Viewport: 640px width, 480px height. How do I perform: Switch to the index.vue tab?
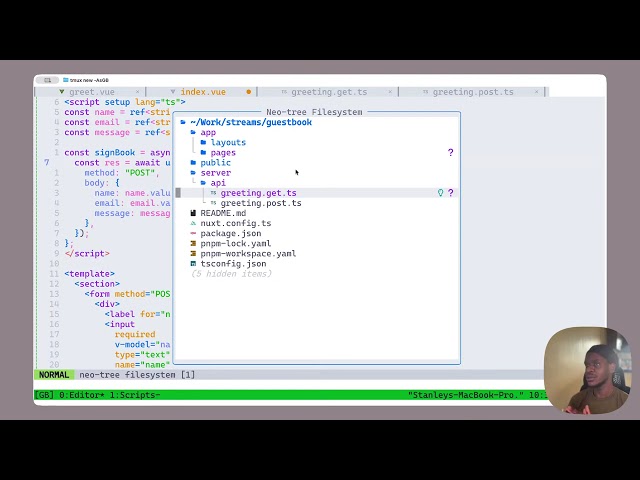pos(203,92)
